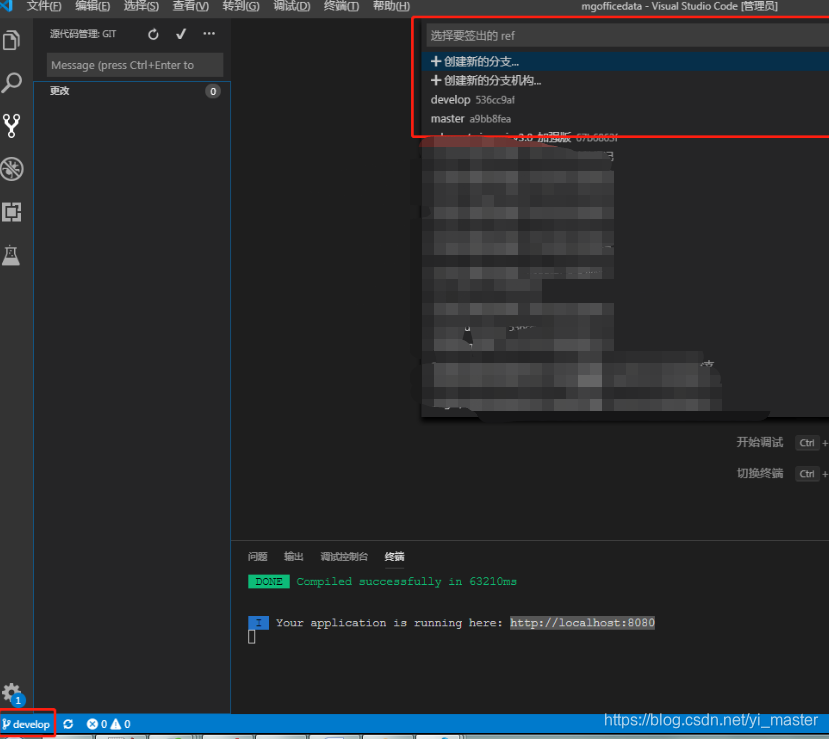The height and width of the screenshot is (739, 829).
Task: Switch to the 终端 panel tab
Action: point(394,556)
